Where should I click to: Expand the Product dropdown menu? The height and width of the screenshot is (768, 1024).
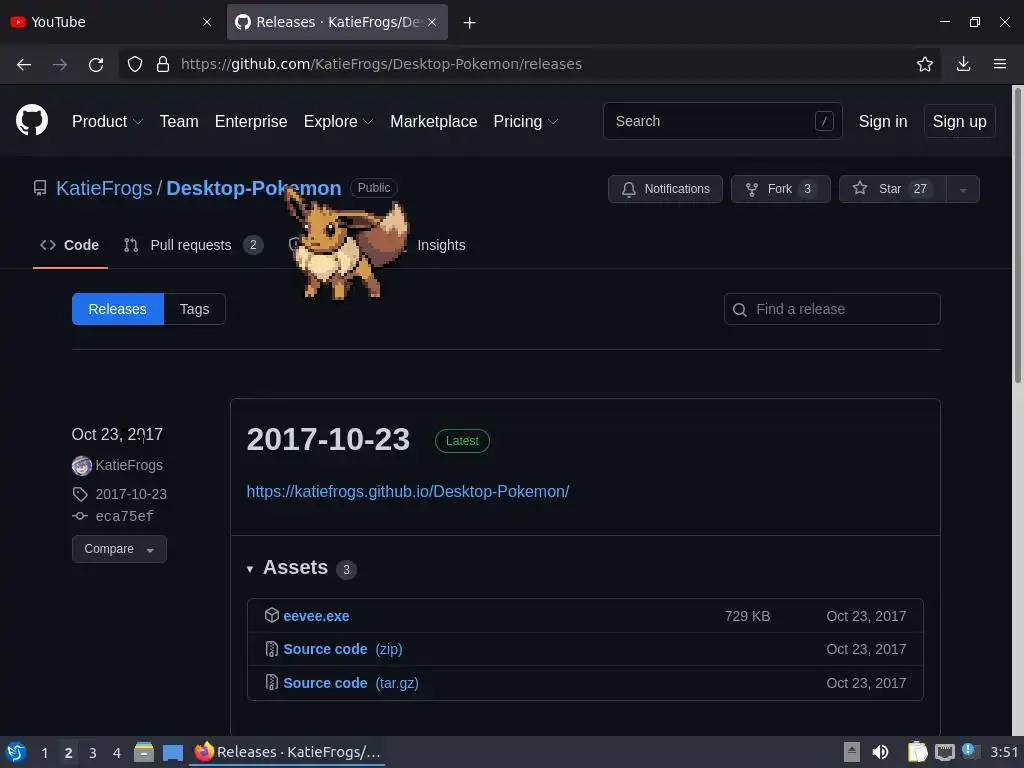tap(107, 121)
